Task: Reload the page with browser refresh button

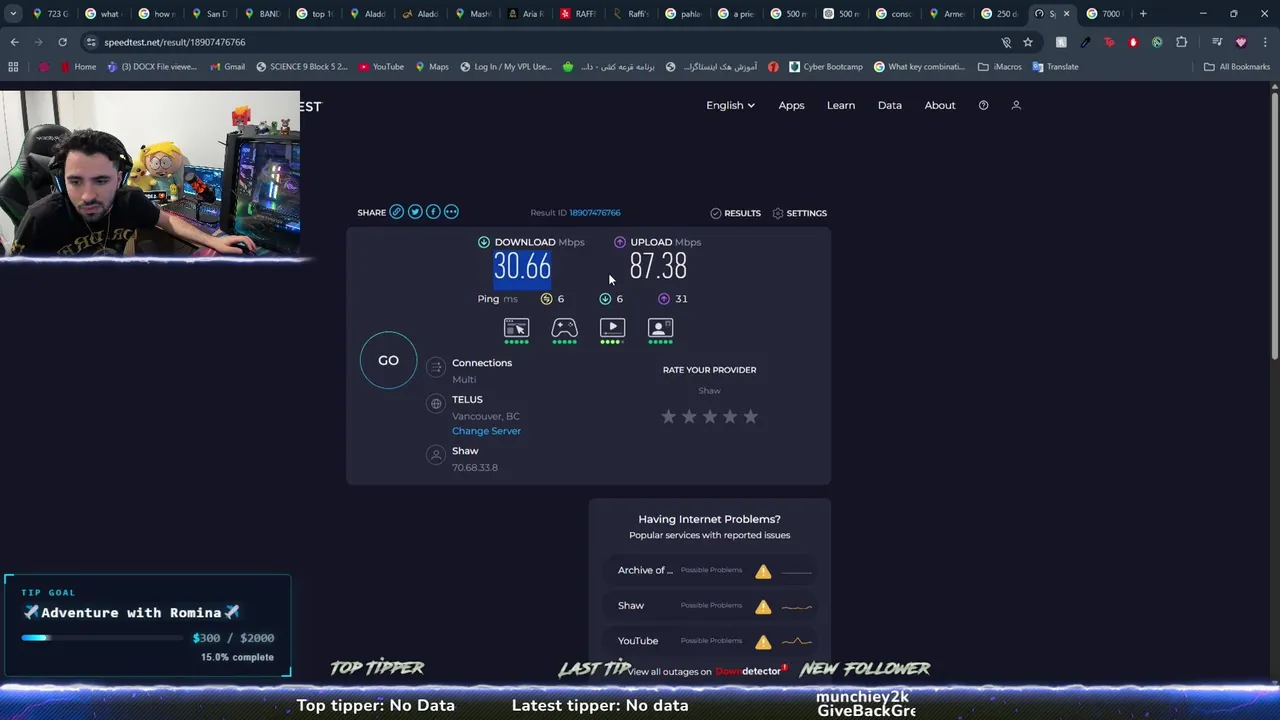Action: pyautogui.click(x=62, y=42)
